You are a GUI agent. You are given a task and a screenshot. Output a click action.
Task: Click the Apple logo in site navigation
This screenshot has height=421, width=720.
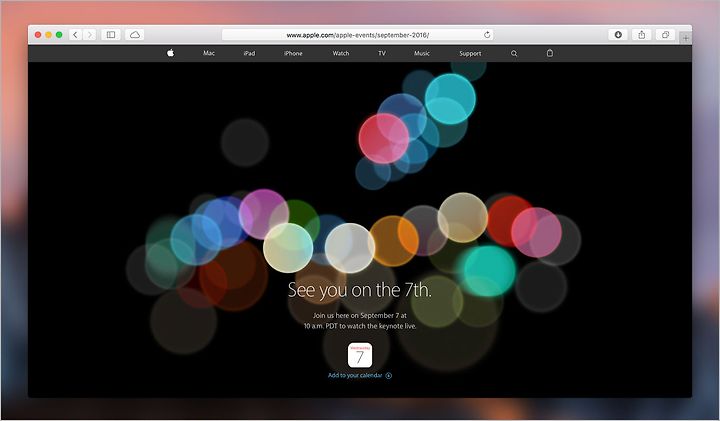tap(170, 53)
